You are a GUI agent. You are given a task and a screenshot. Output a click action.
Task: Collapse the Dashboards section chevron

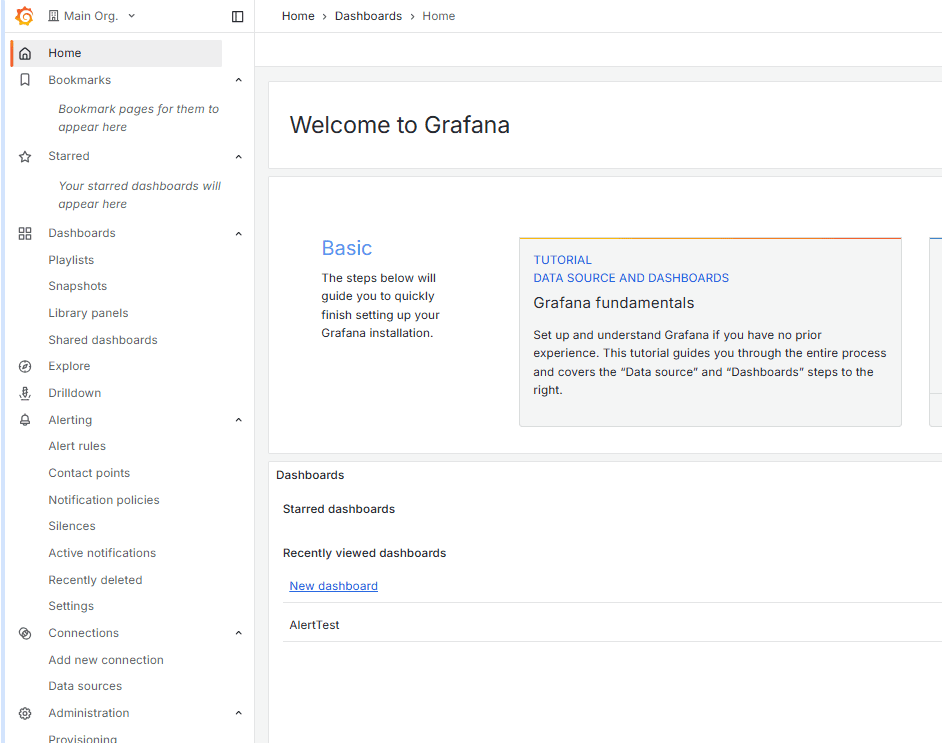[239, 234]
